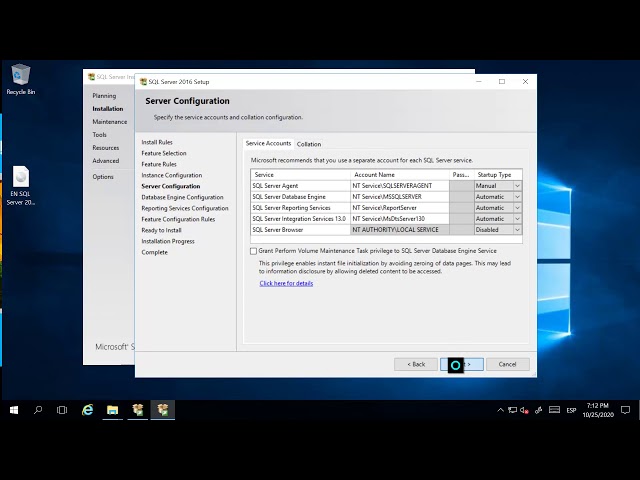Open SQL Server Browser startup type dropdown
Screen dimensions: 640x480
coord(517,230)
